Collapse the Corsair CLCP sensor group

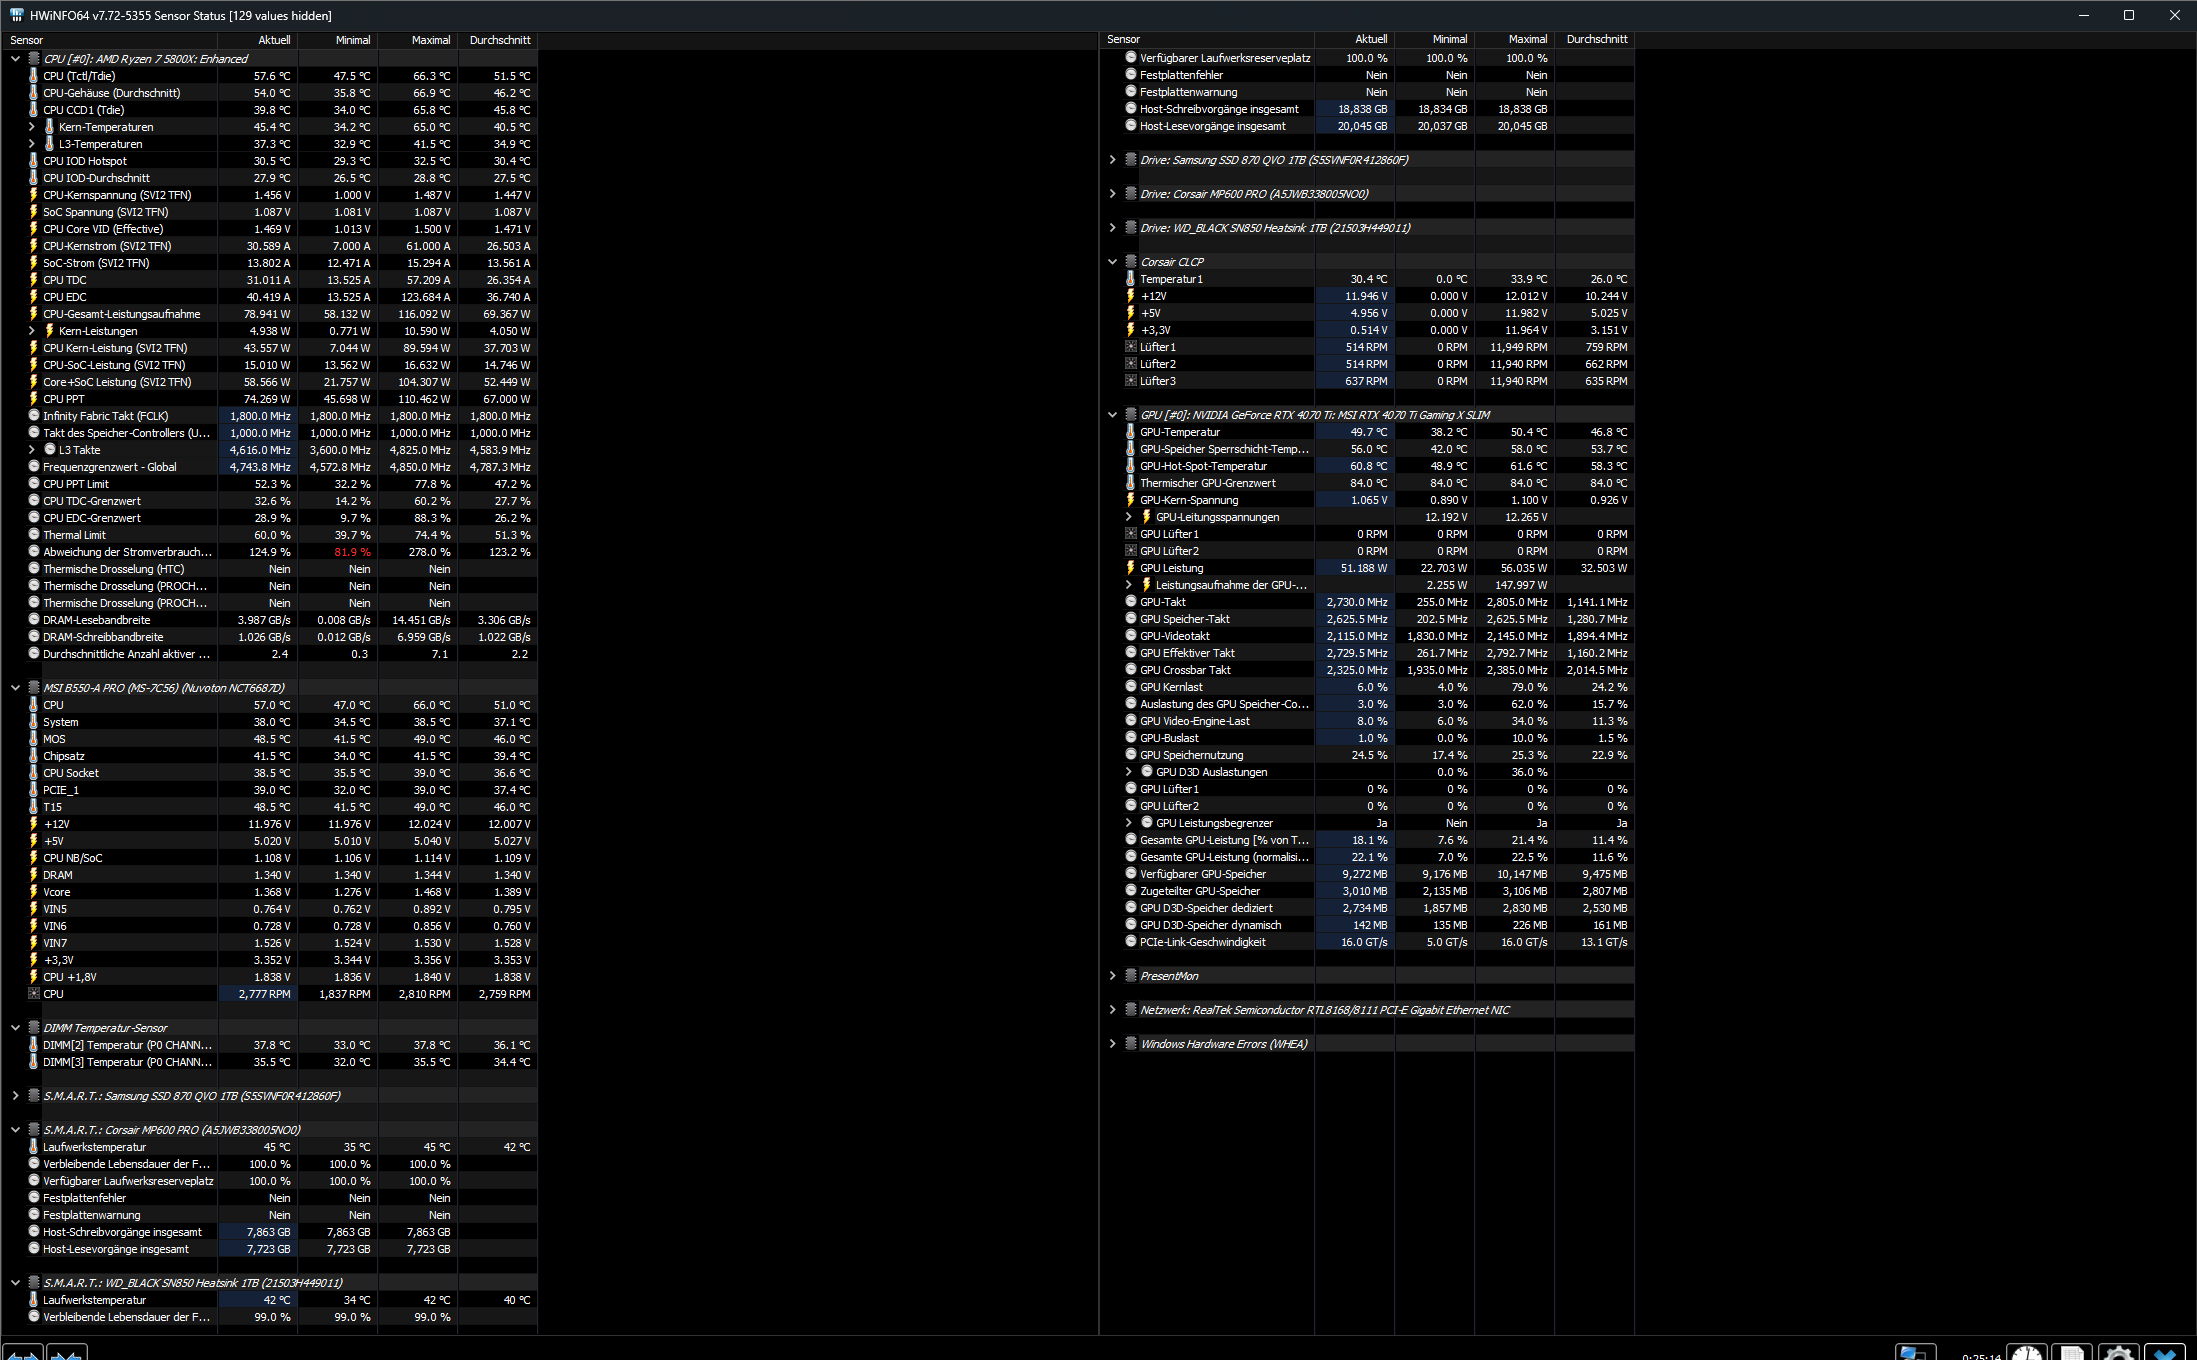click(x=1112, y=262)
